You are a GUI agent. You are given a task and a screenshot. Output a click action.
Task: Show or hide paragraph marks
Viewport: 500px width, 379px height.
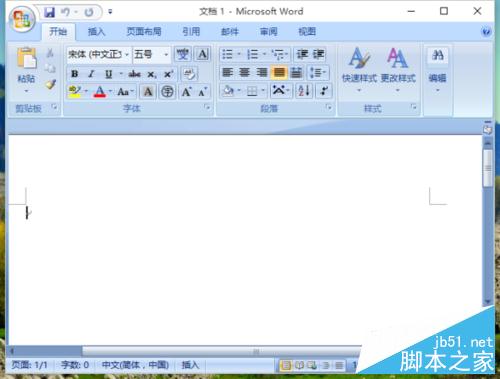coord(324,90)
